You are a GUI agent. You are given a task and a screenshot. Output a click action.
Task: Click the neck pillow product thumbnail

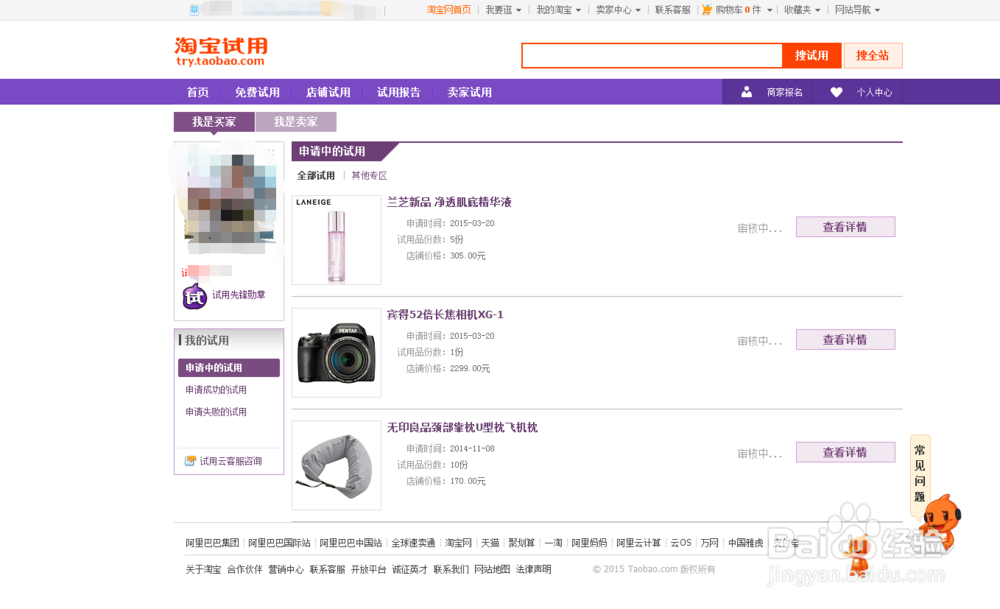(x=337, y=466)
